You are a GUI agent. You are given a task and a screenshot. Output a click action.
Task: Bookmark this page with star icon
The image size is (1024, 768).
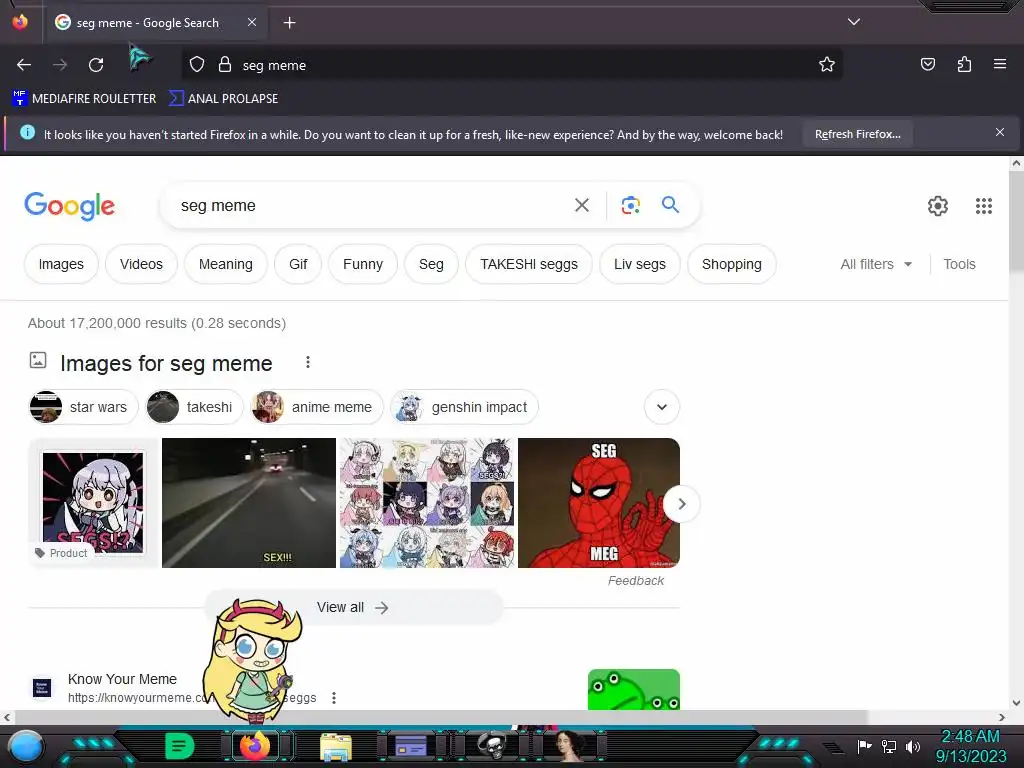pos(827,64)
